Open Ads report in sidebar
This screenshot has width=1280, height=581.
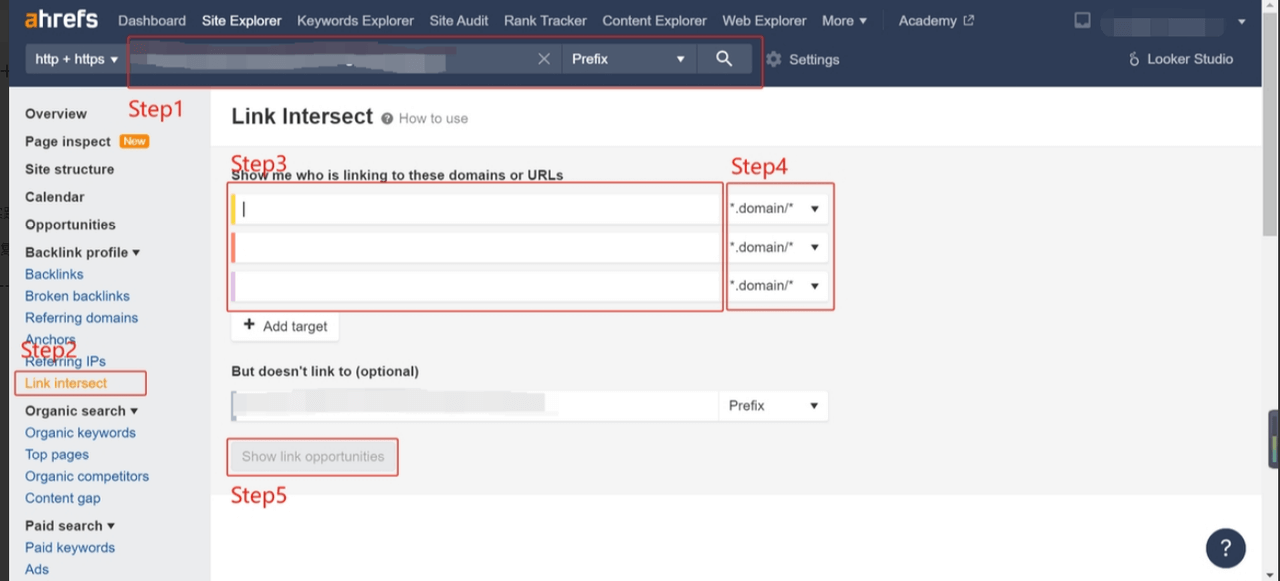[37, 570]
